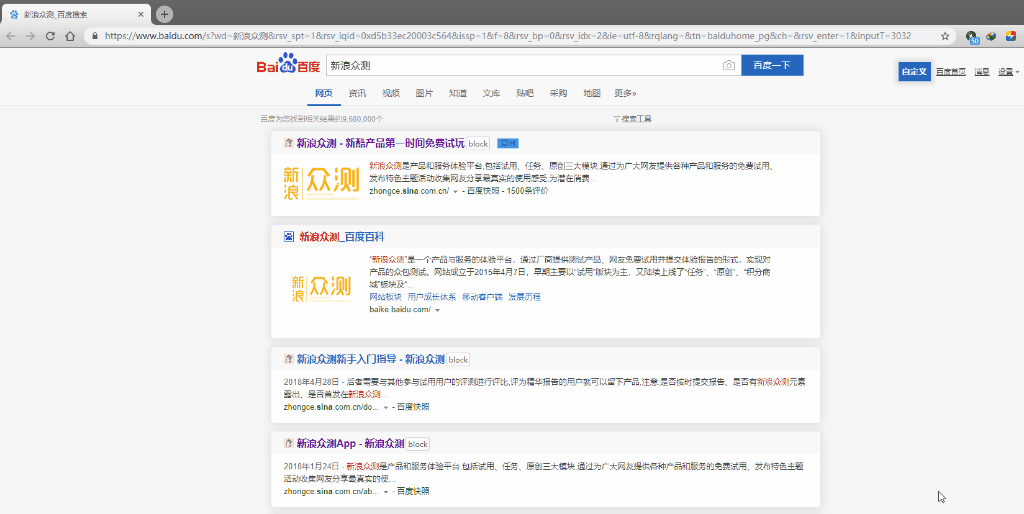Select the 网页 tab
The height and width of the screenshot is (514, 1024).
pos(324,93)
